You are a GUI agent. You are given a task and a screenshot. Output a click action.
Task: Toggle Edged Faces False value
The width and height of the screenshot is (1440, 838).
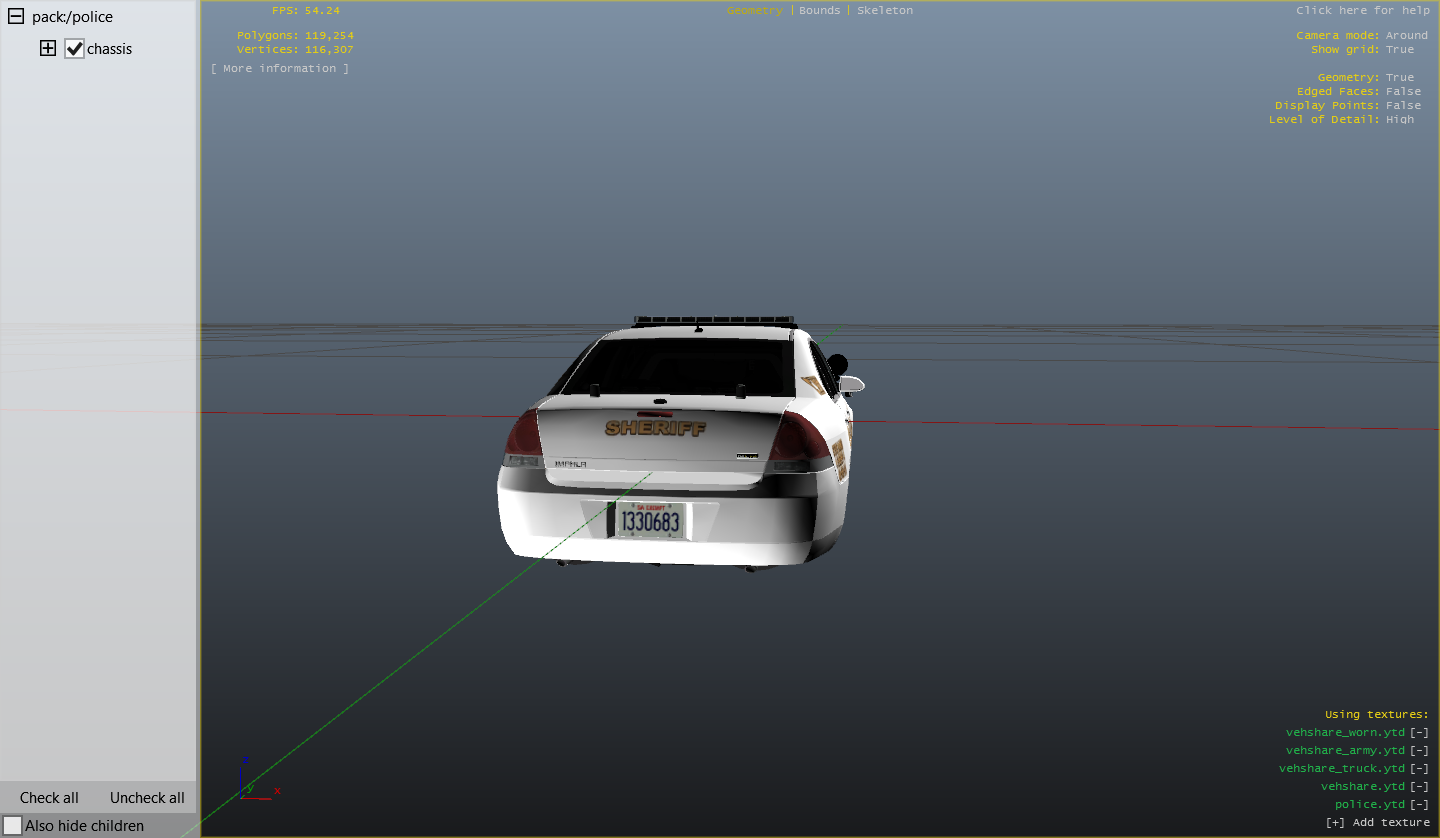tap(1402, 91)
